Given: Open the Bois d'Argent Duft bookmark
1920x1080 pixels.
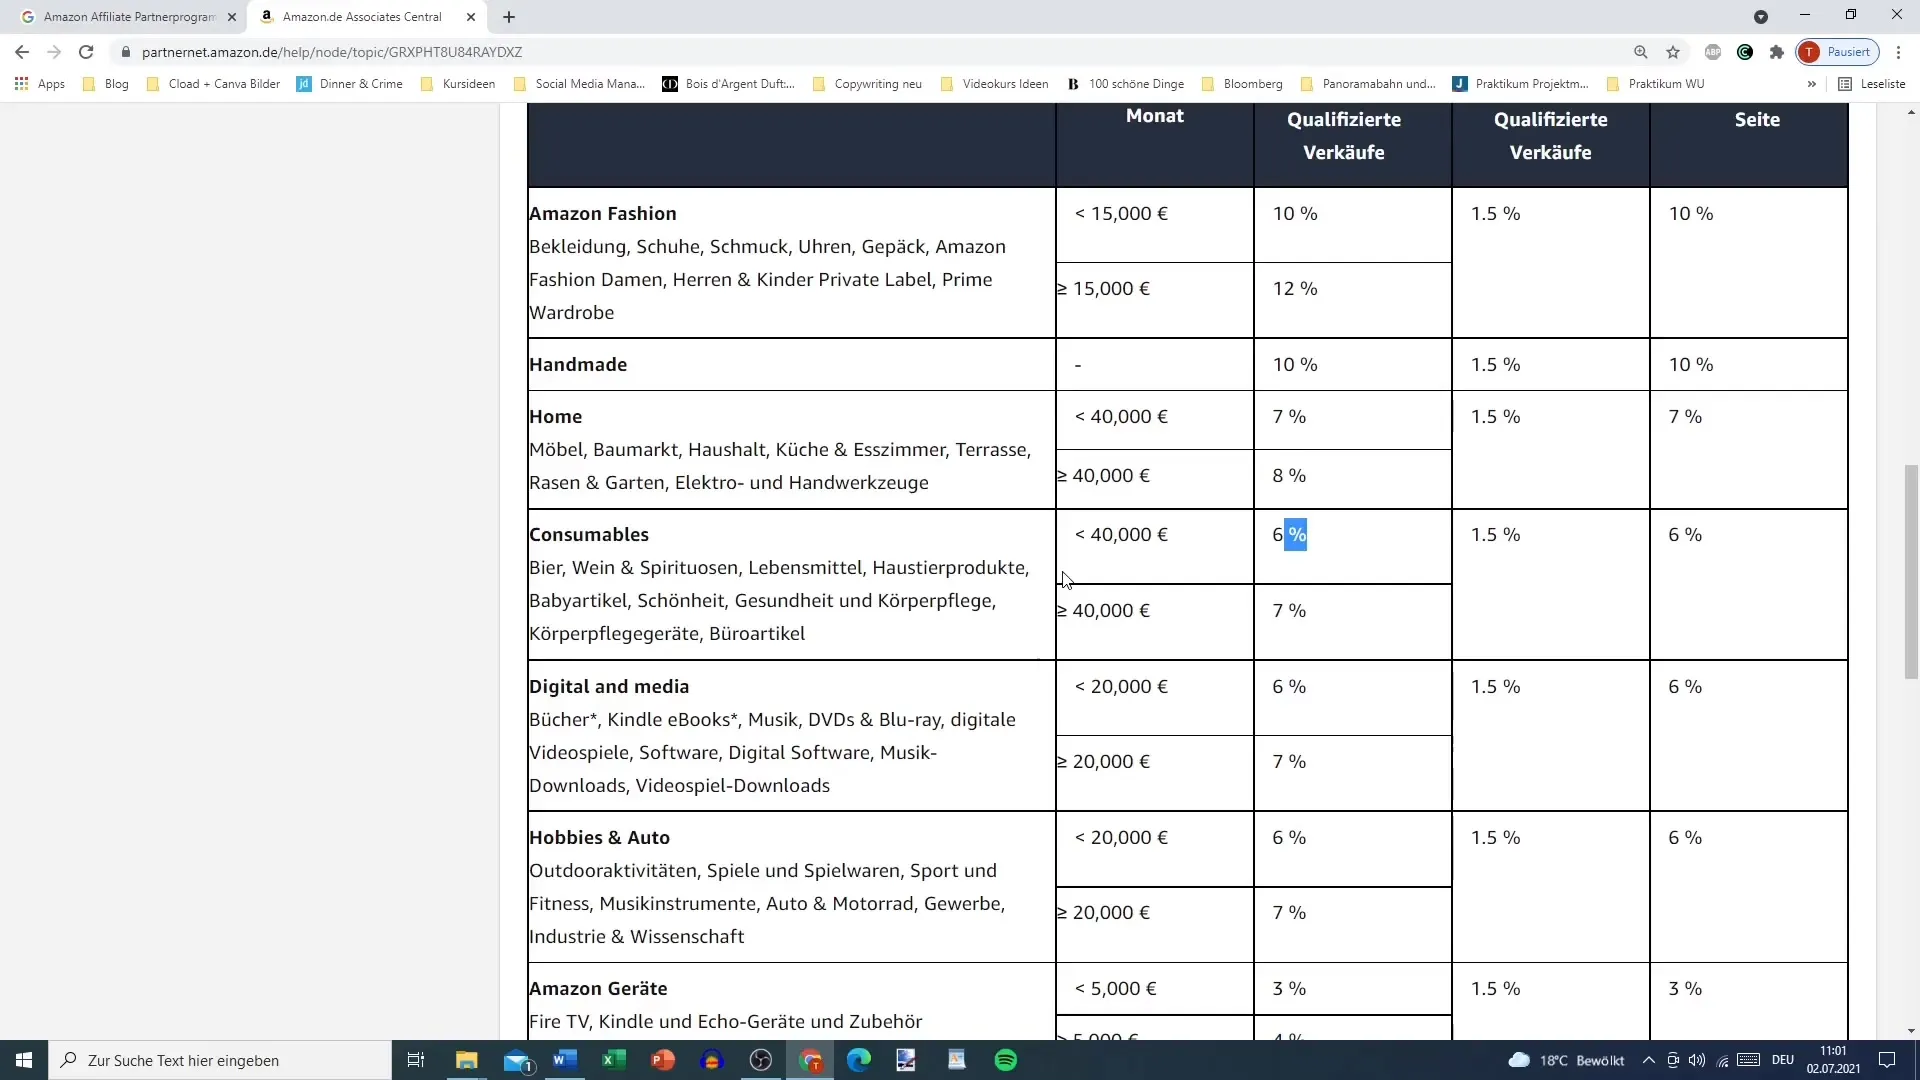Looking at the screenshot, I should 729,84.
